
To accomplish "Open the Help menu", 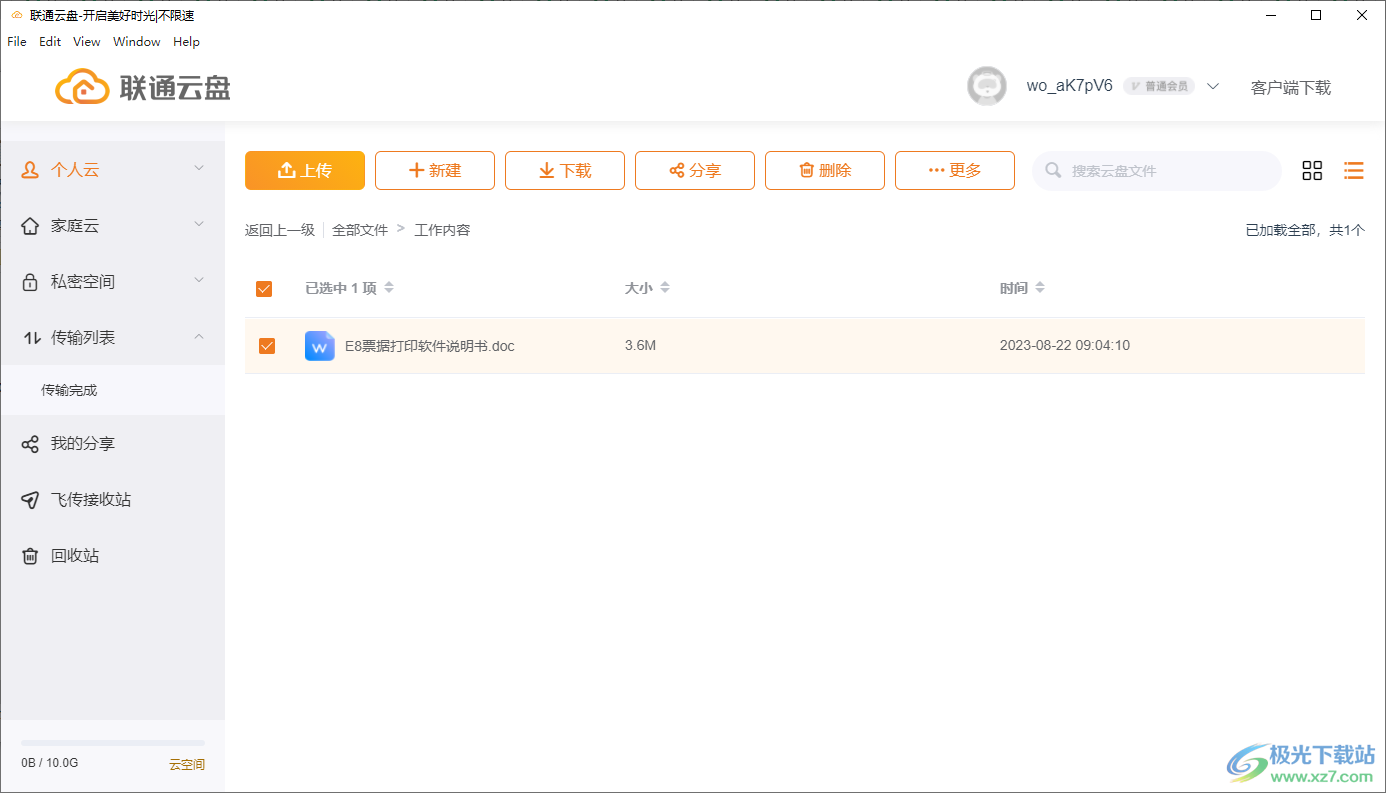I will pyautogui.click(x=186, y=42).
